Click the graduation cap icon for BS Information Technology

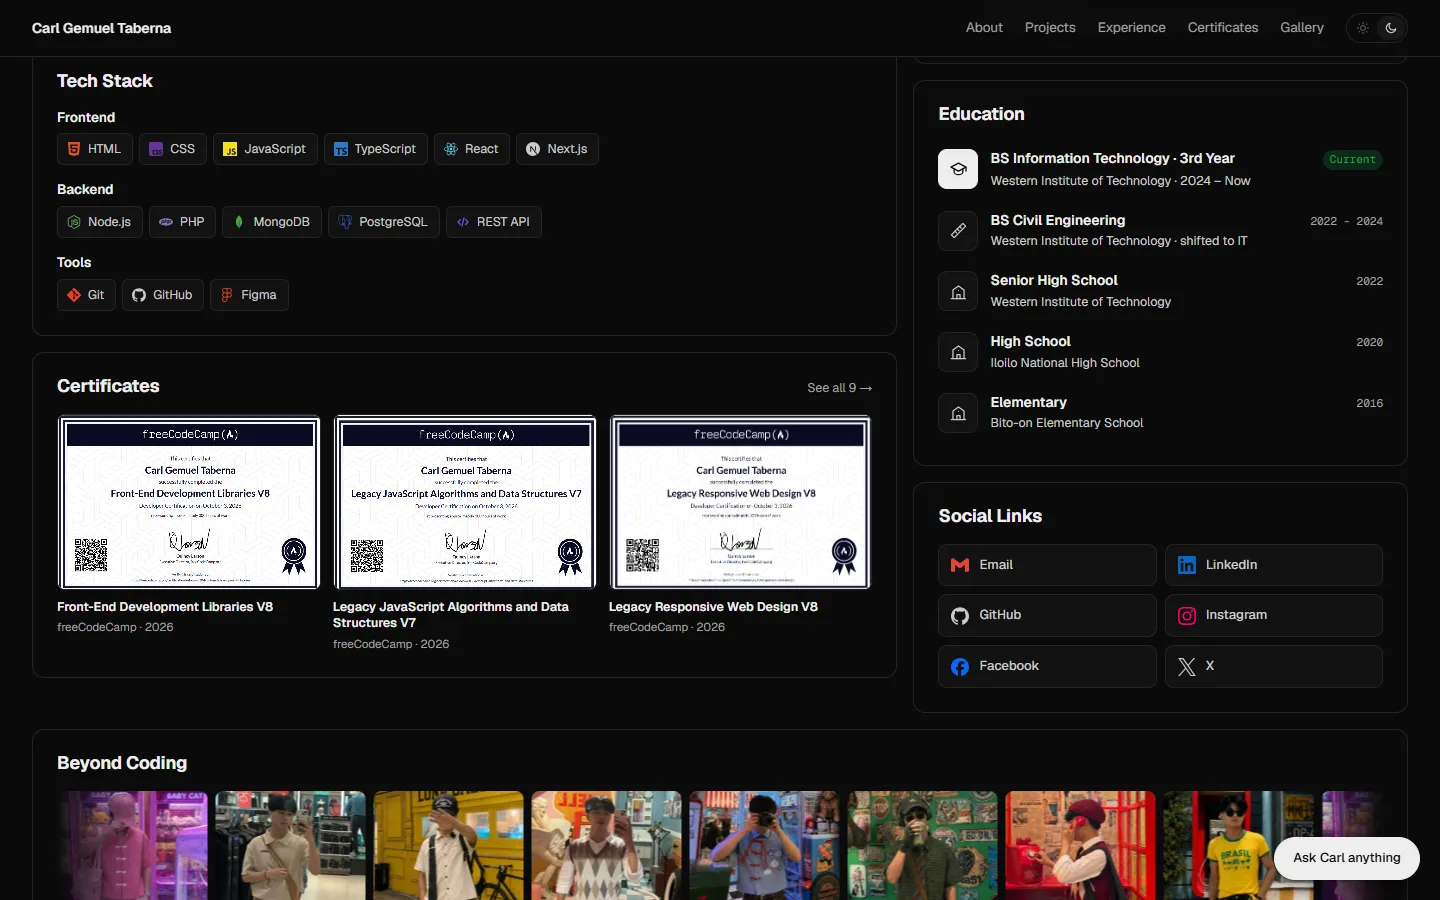pyautogui.click(x=958, y=169)
